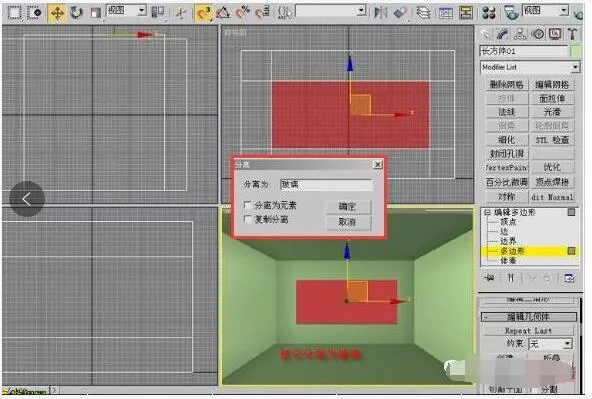Click the 优化 modifier button
The width and height of the screenshot is (592, 399).
click(x=552, y=167)
